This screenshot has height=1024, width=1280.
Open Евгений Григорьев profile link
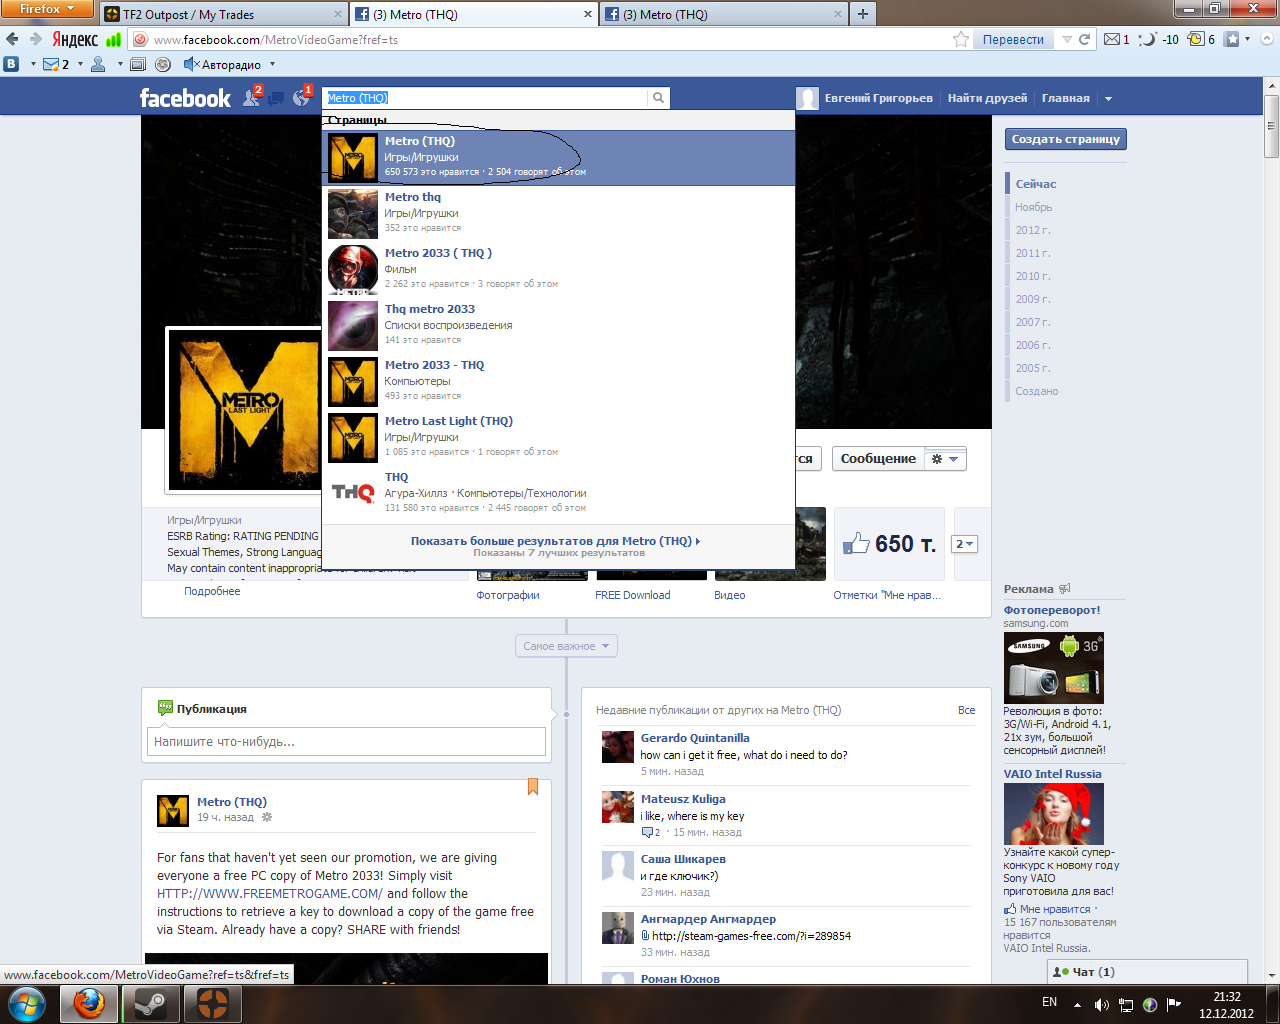866,98
